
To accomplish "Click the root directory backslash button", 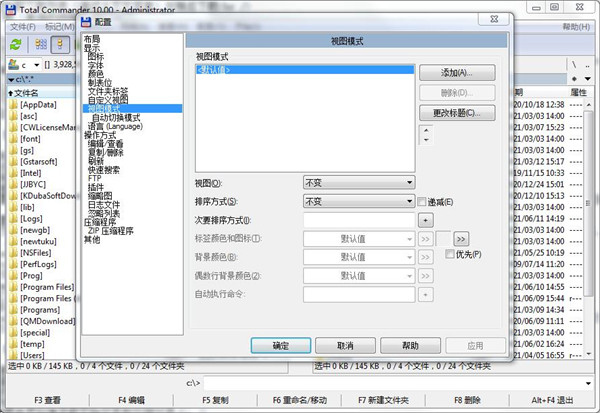I will pos(573,65).
